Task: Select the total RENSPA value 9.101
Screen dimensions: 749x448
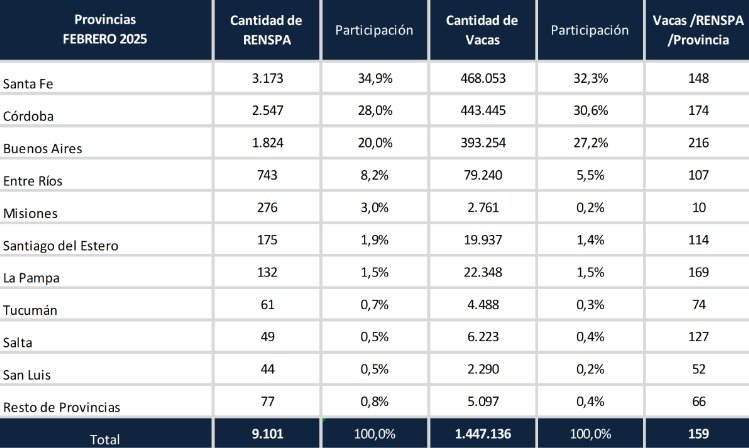Action: pos(268,434)
